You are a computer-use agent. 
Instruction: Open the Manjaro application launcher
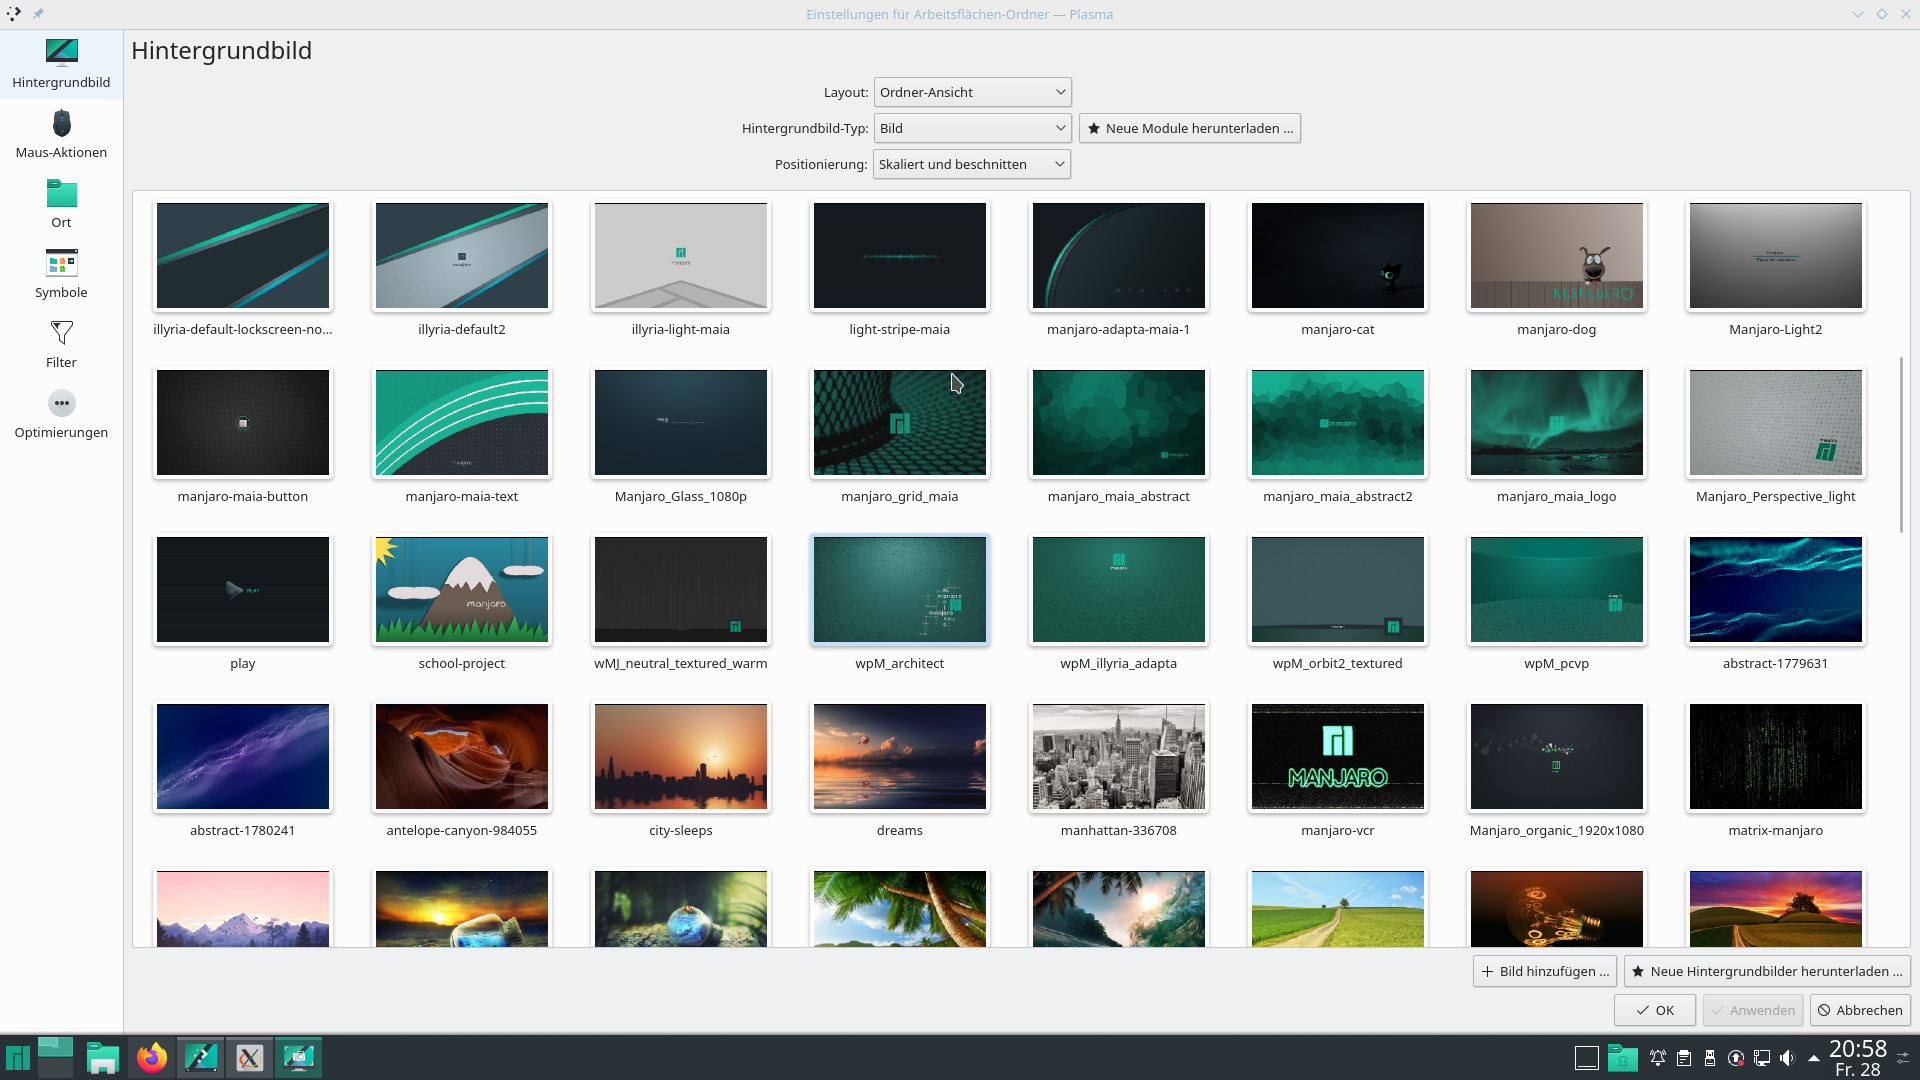click(x=18, y=1057)
